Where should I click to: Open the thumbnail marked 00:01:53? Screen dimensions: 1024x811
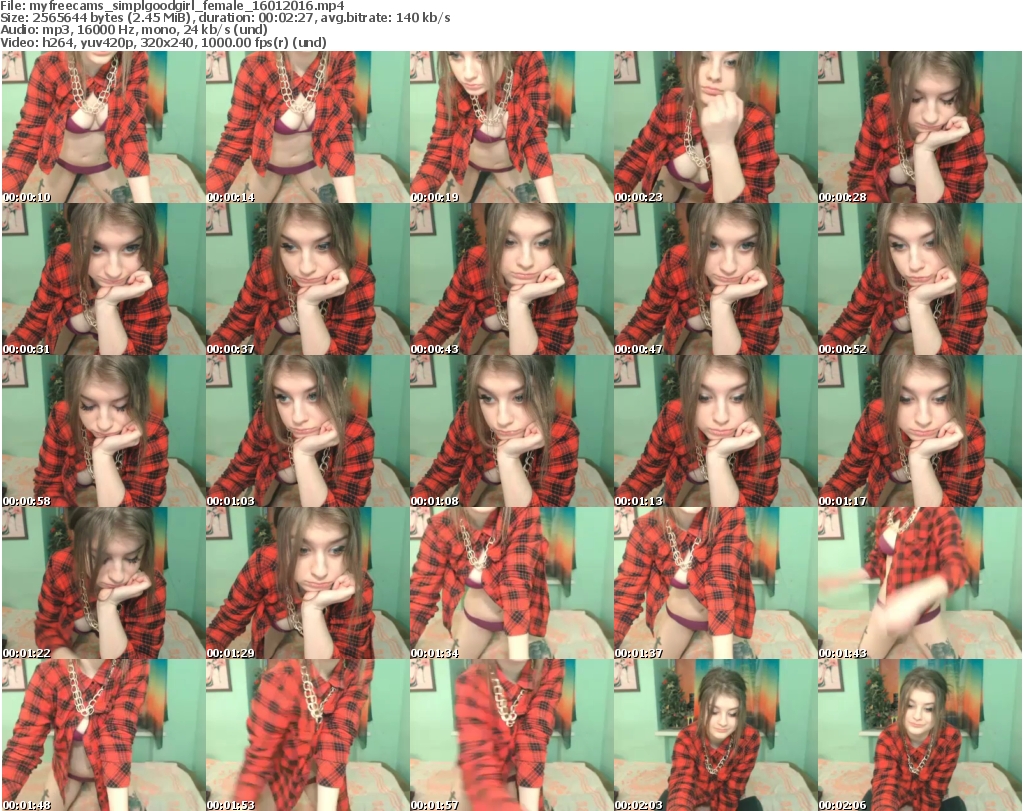tap(306, 735)
